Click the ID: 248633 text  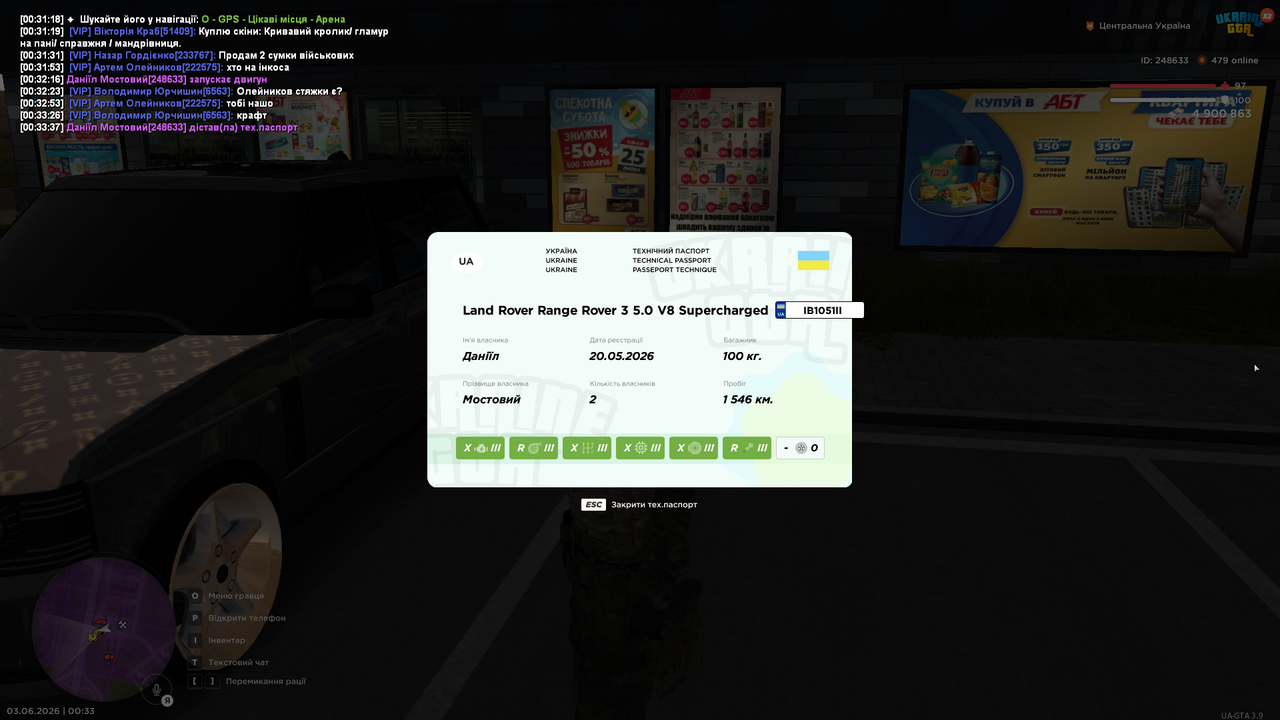(x=1165, y=60)
